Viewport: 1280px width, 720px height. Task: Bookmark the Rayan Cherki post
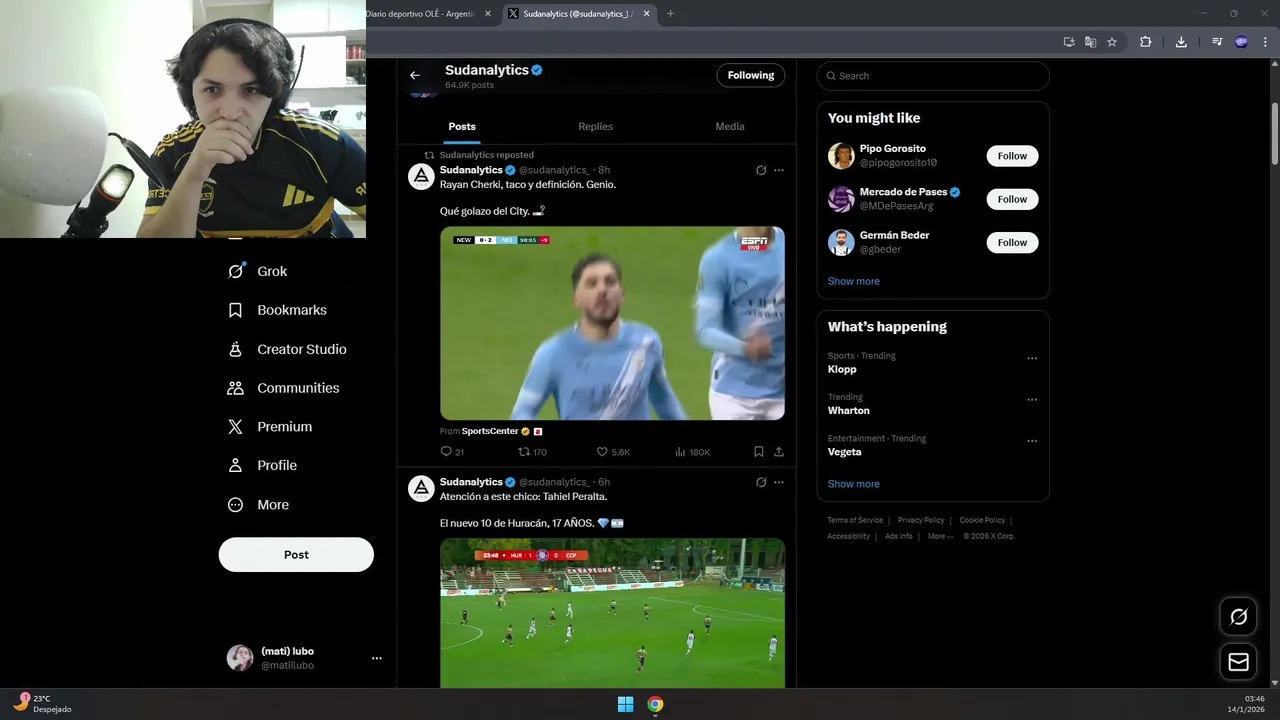[759, 452]
